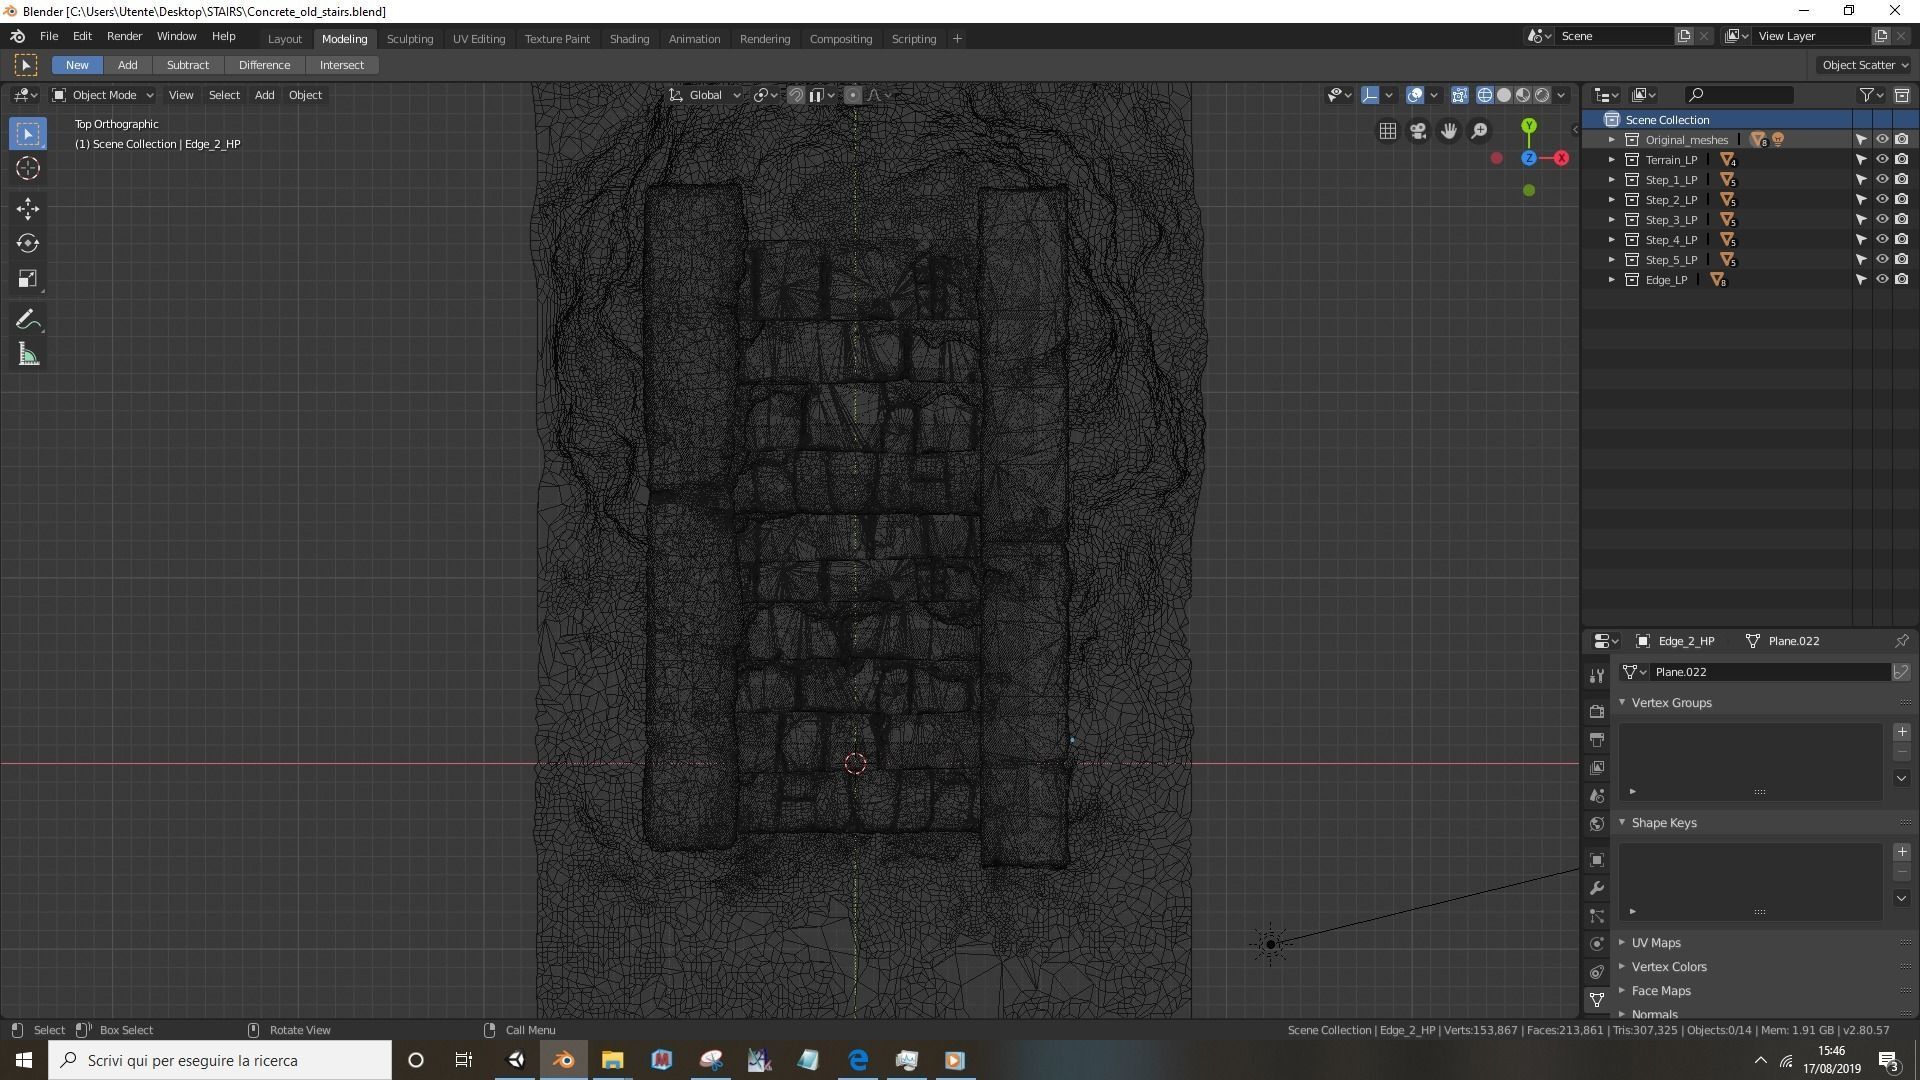
Task: Open the Object Scatter dropdown
Action: pyautogui.click(x=1865, y=65)
